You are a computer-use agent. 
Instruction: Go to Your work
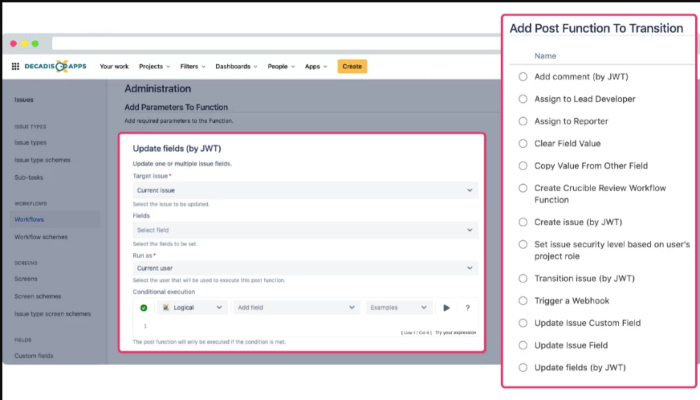[x=114, y=67]
